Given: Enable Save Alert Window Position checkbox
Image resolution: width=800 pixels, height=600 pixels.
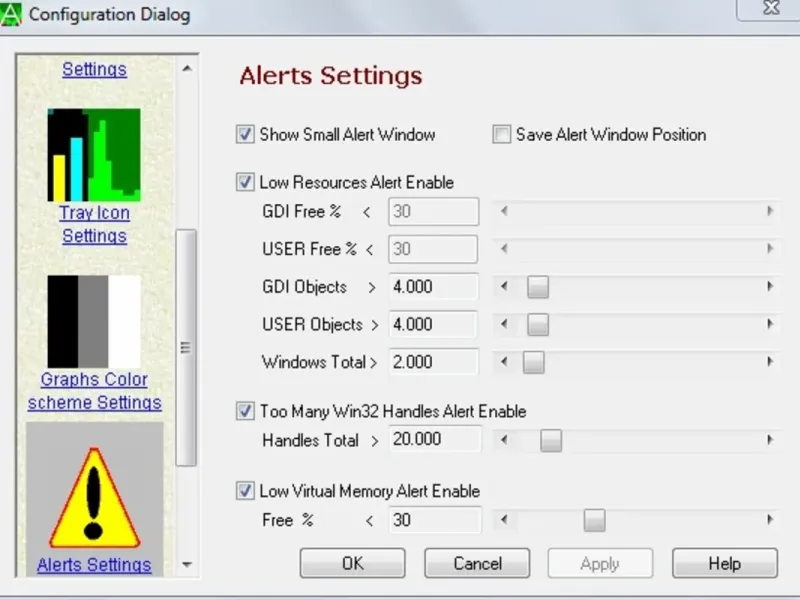Looking at the screenshot, I should [x=502, y=134].
